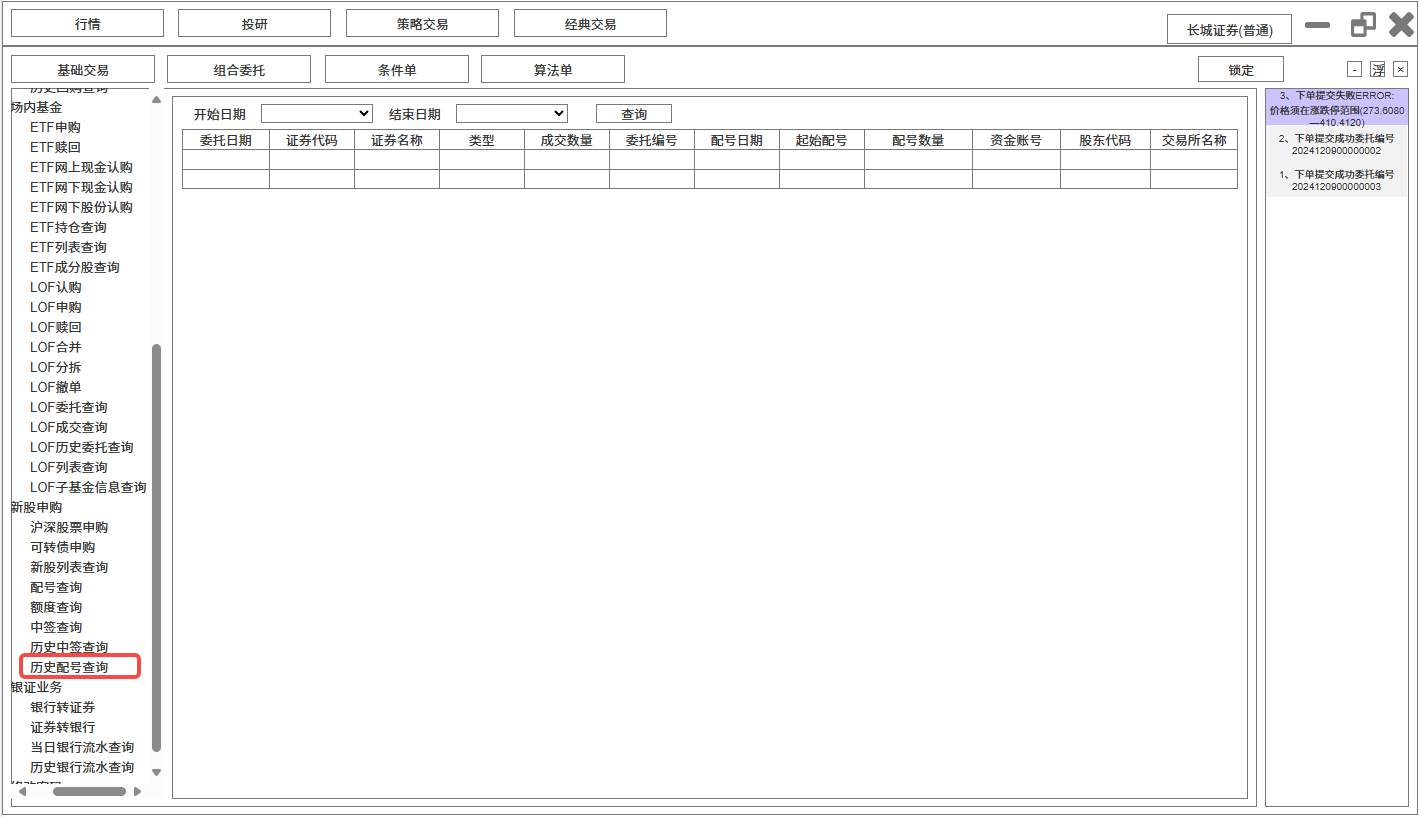Click the sidebar scroll-right arrow

[x=137, y=791]
